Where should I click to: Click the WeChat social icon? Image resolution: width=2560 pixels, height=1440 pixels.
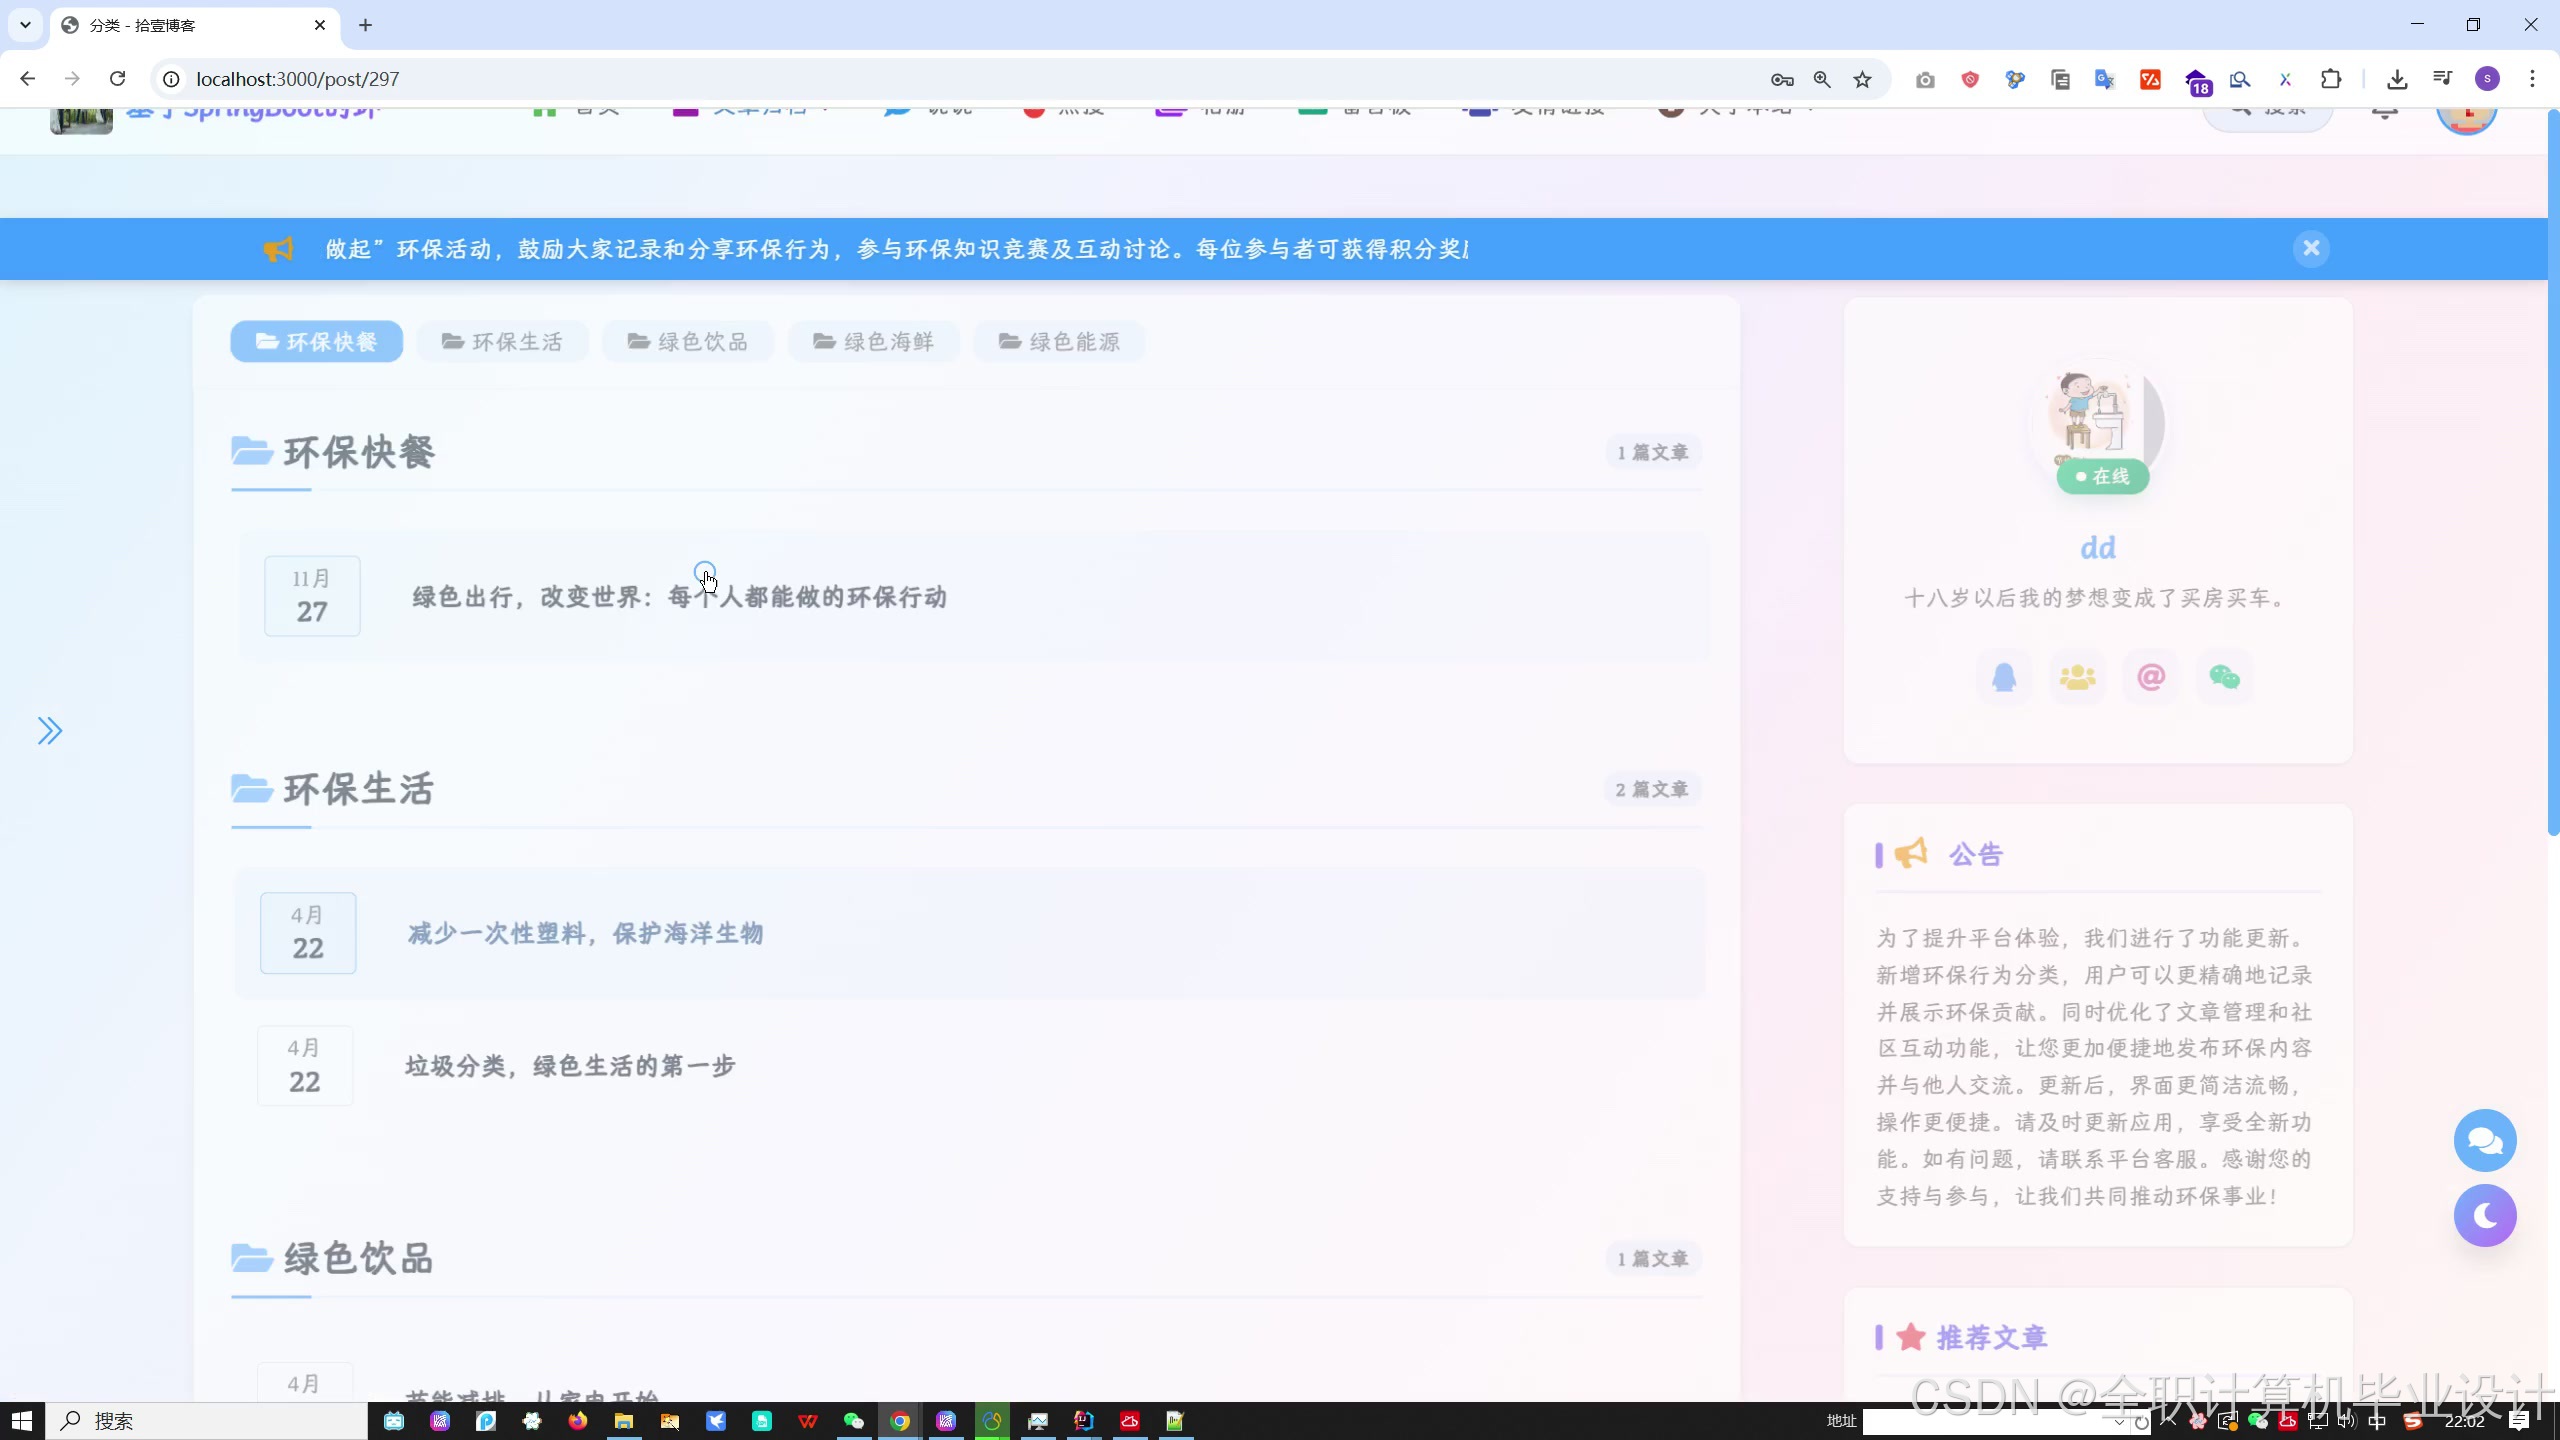tap(2224, 678)
